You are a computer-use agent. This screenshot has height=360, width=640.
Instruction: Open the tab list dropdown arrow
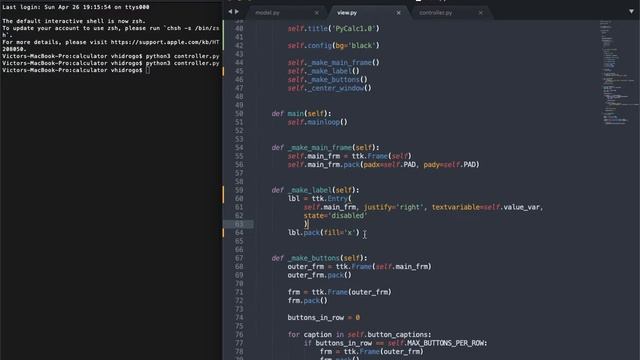(631, 11)
